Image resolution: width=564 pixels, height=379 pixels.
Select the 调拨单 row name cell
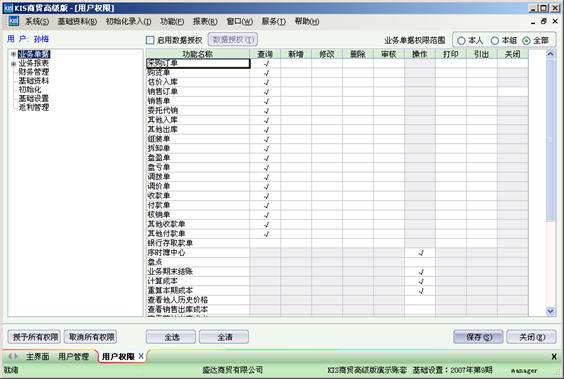coord(198,177)
